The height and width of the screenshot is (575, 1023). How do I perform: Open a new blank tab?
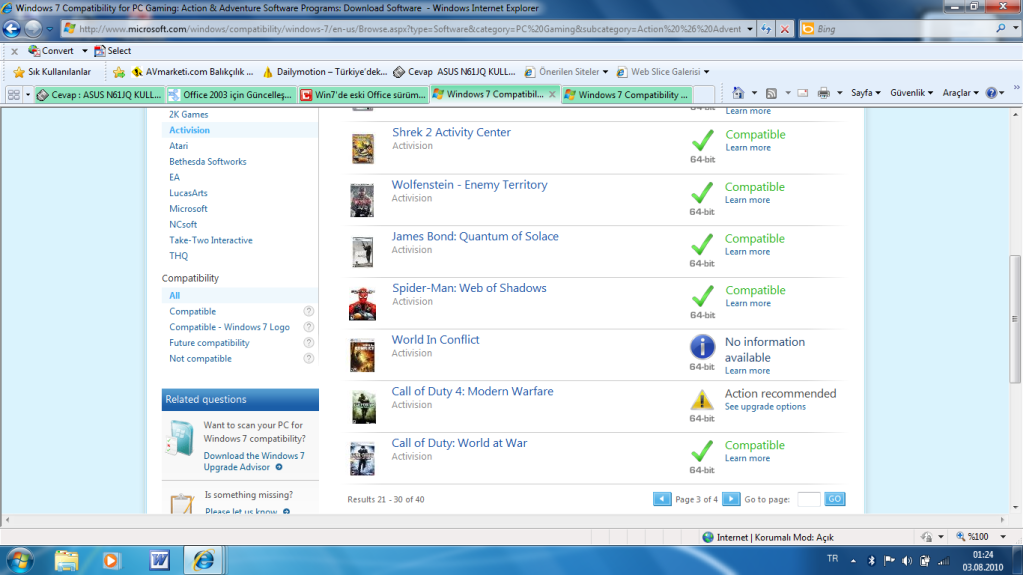(703, 95)
